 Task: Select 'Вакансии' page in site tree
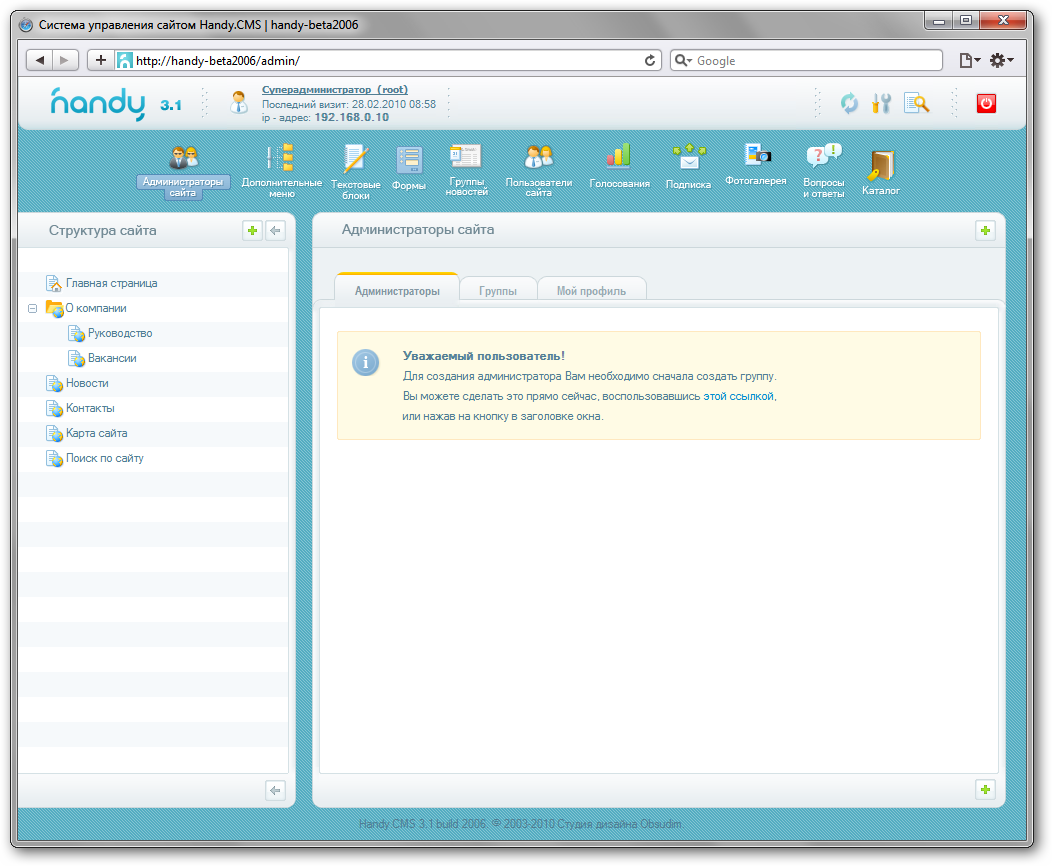pos(111,358)
